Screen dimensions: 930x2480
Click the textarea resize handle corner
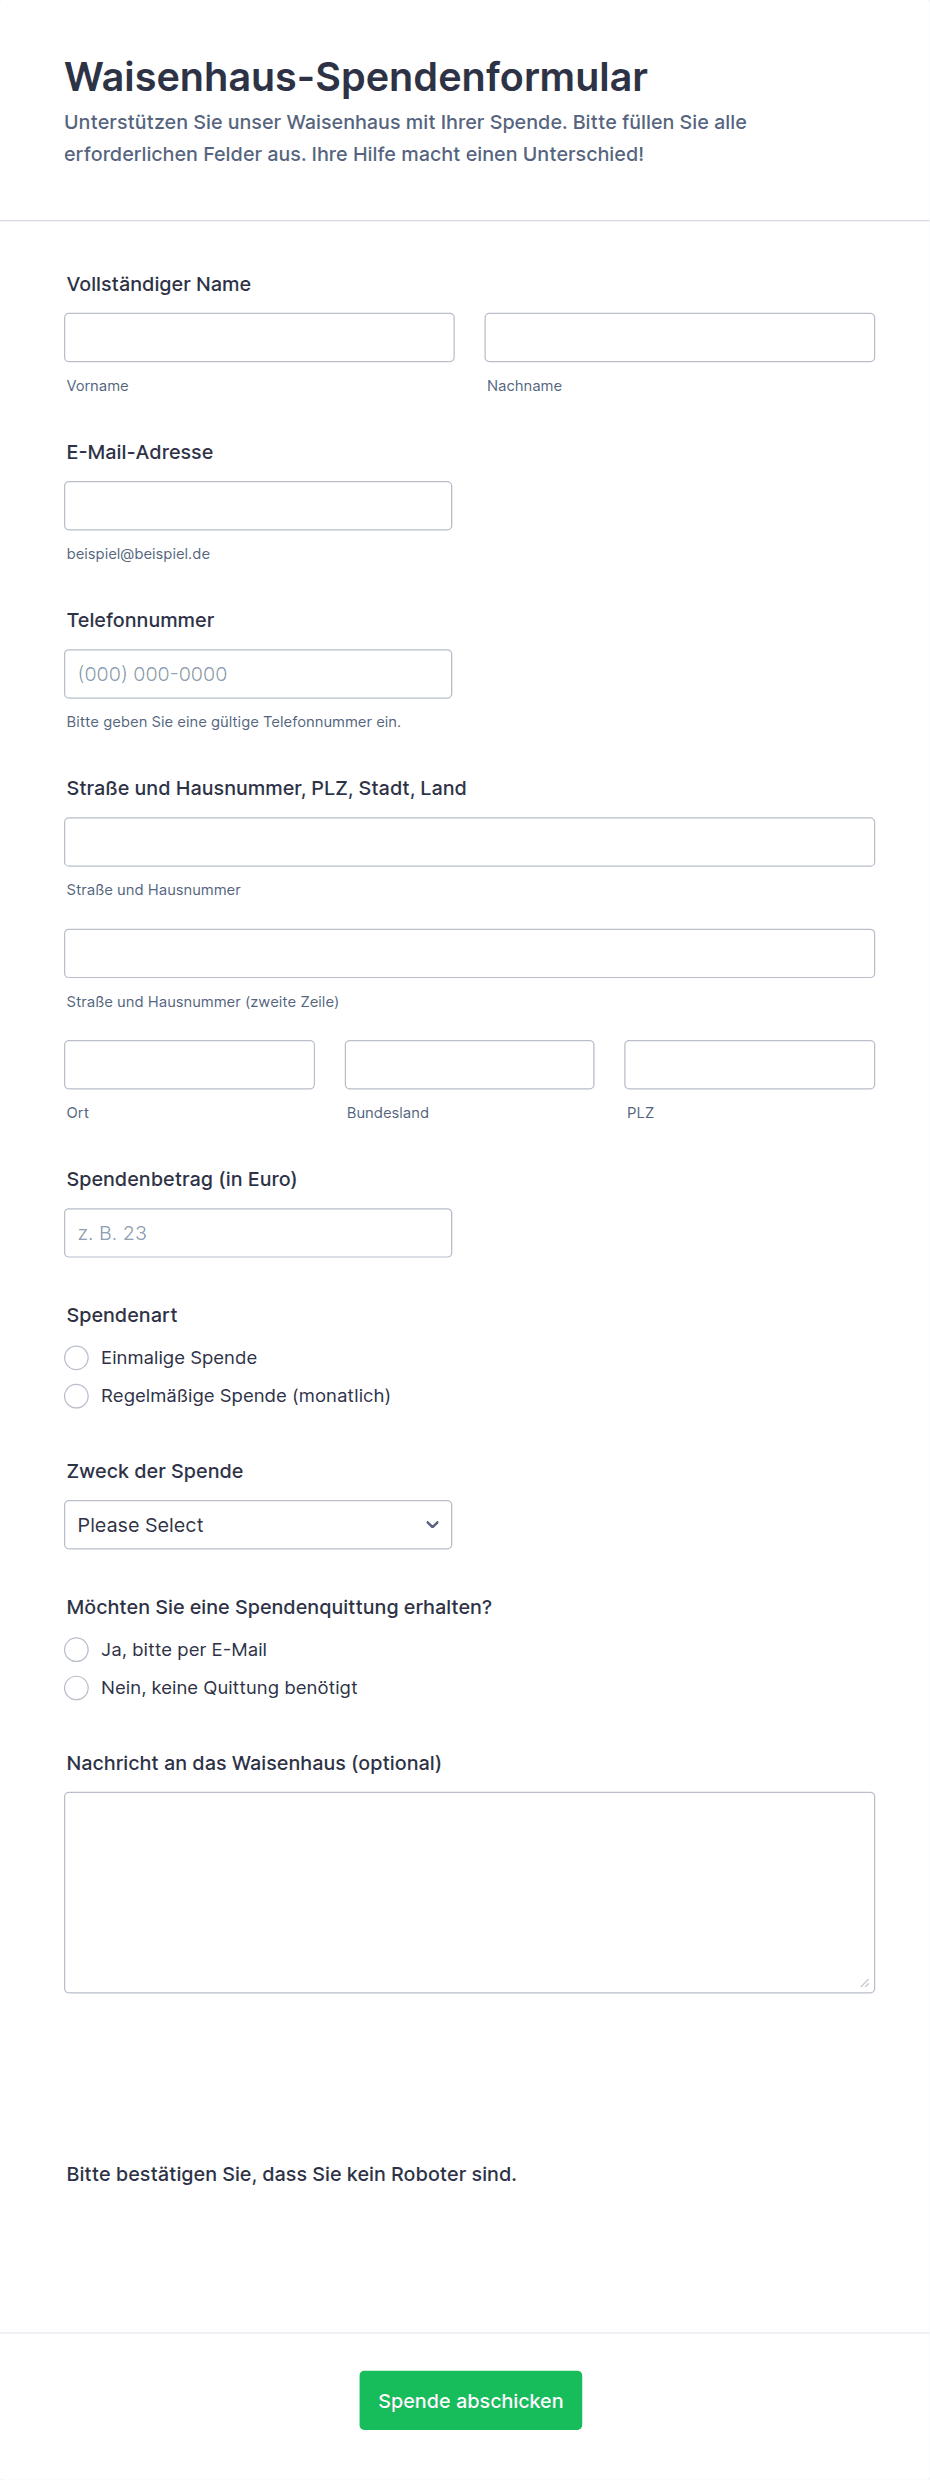point(865,1983)
